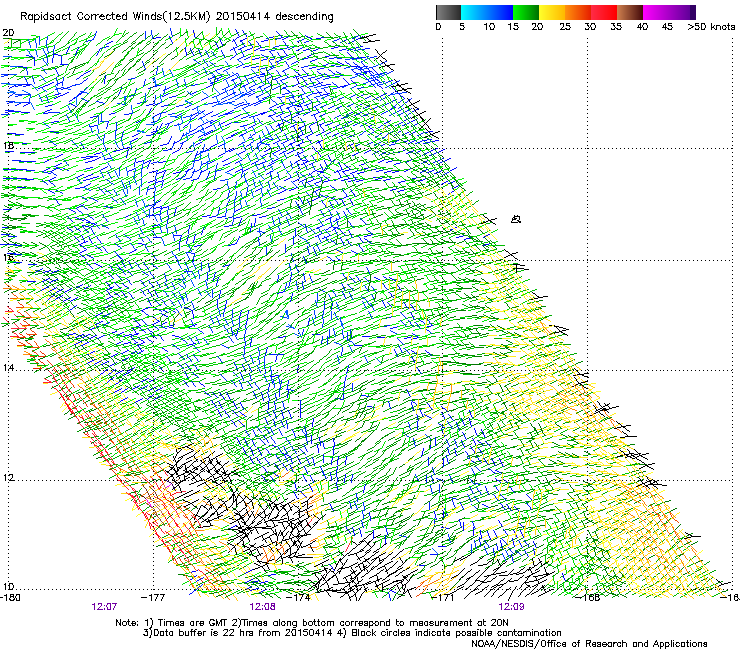Image resolution: width=740 pixels, height=650 pixels.
Task: Click the island outline symbol east of swath
Action: 516,219
